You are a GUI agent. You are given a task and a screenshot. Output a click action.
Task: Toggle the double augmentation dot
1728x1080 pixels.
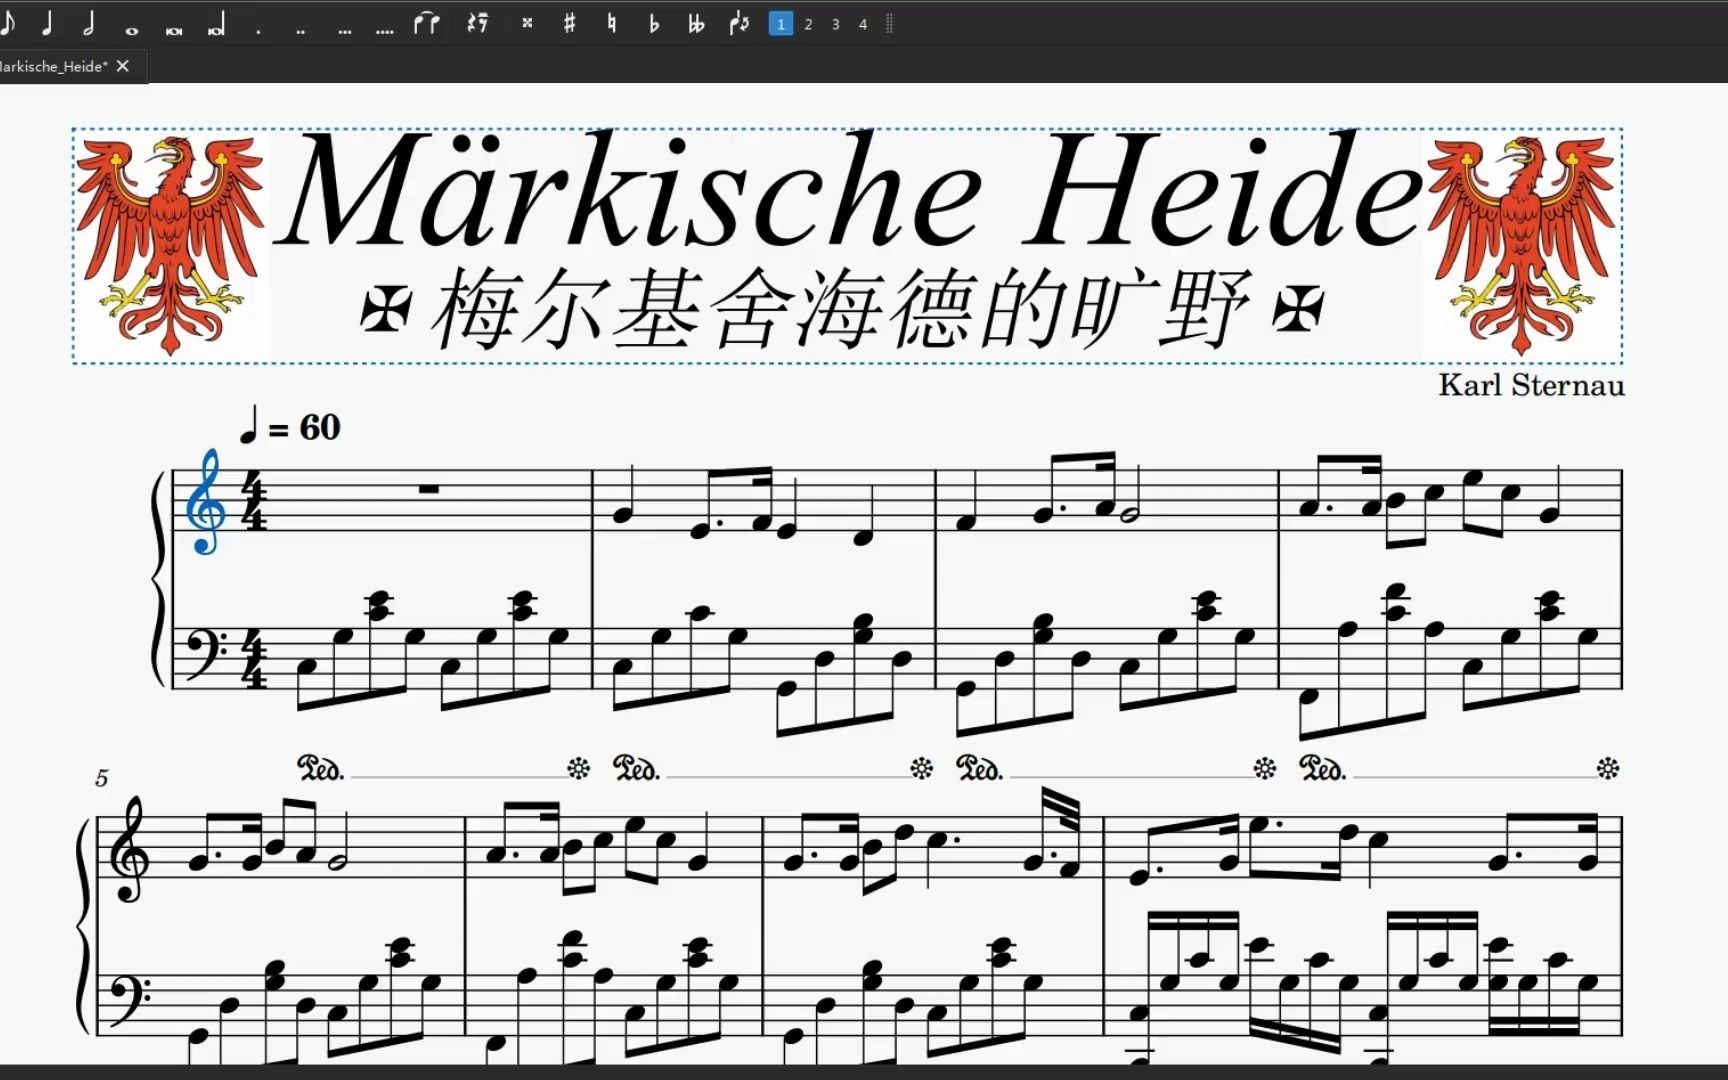tap(300, 32)
